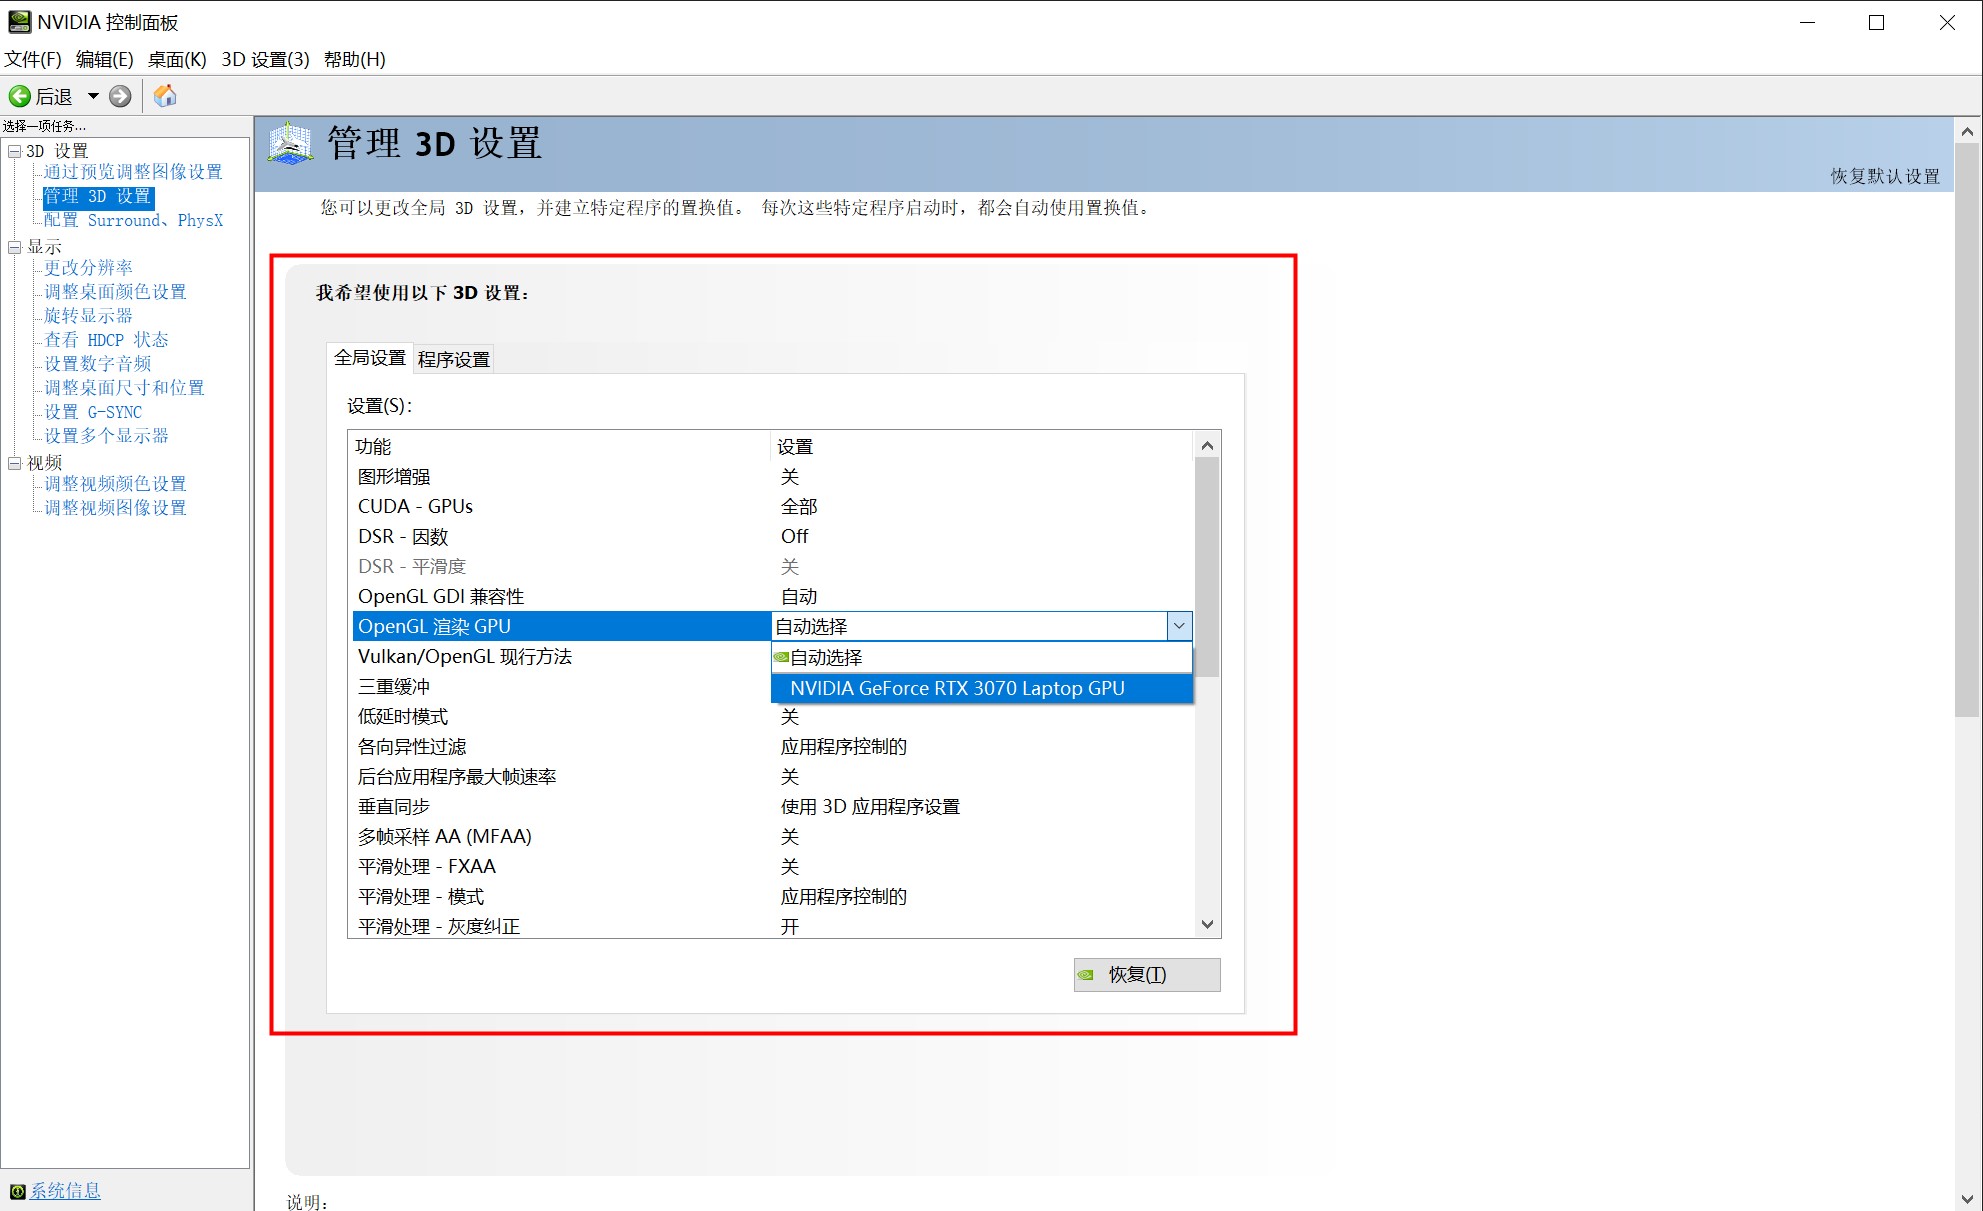This screenshot has width=1983, height=1211.
Task: Click main page scroll-down arrow
Action: (1967, 1199)
